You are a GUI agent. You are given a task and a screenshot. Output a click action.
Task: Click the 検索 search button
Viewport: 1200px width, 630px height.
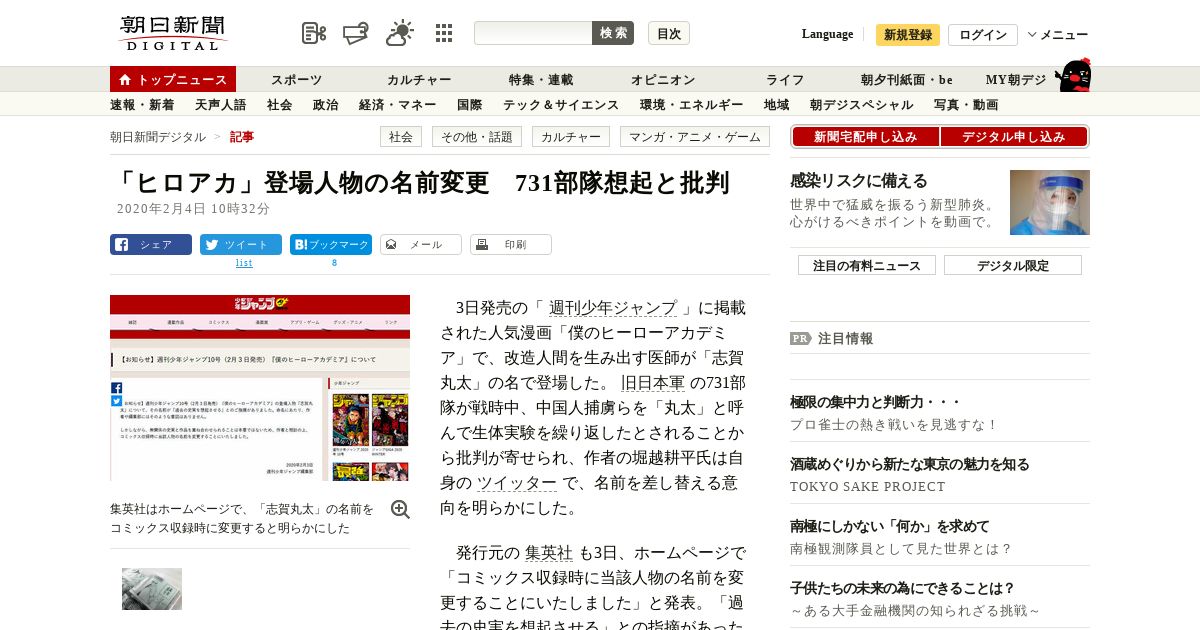click(613, 33)
